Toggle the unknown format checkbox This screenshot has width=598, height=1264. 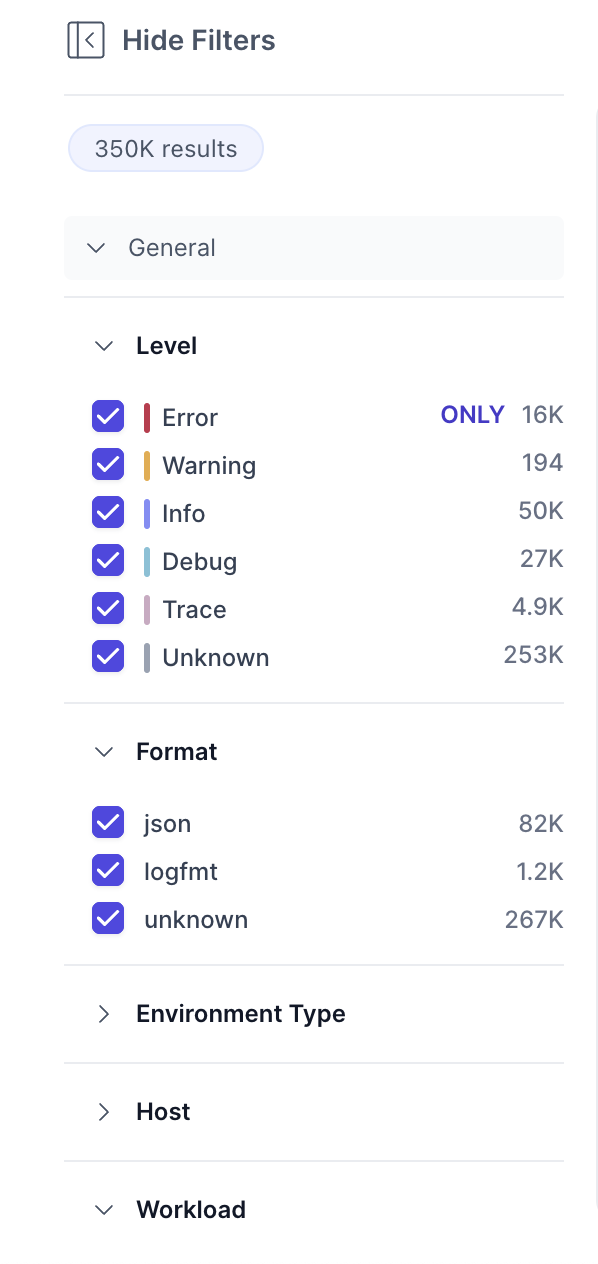108,919
